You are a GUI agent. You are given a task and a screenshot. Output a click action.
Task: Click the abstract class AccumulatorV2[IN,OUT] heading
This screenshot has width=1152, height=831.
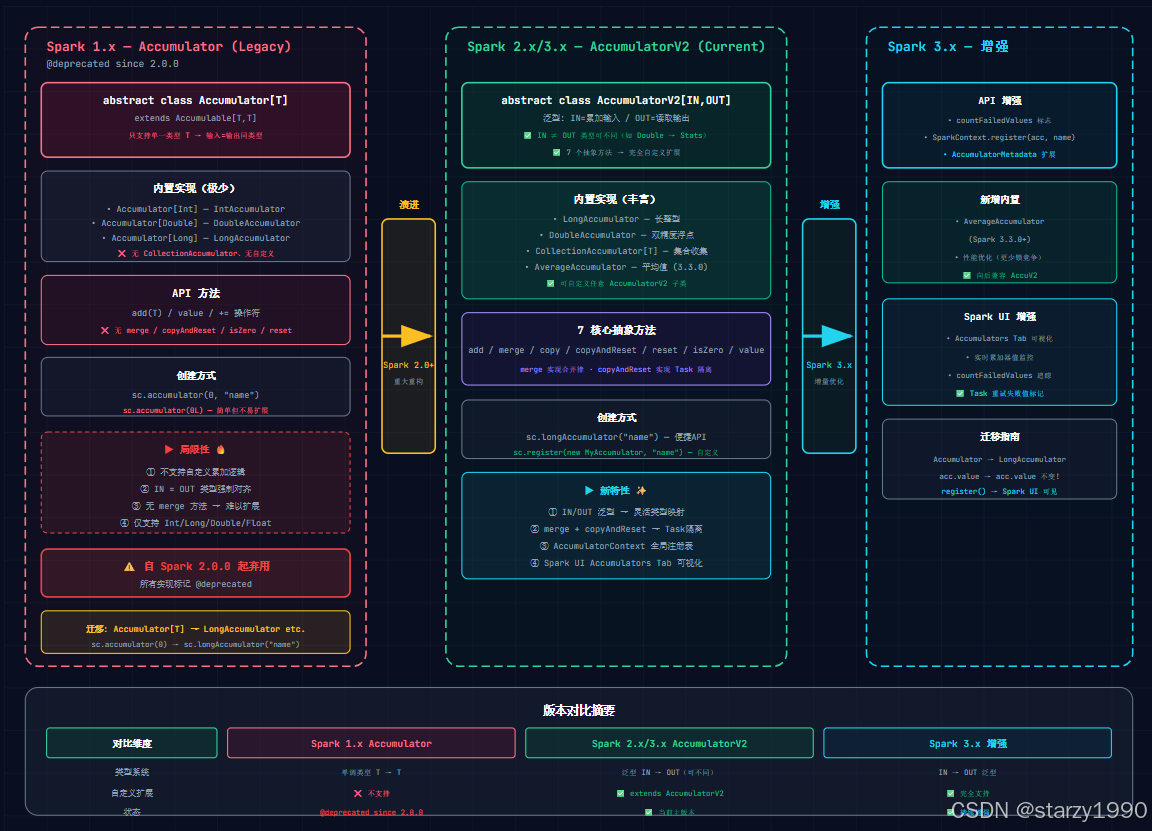(616, 100)
